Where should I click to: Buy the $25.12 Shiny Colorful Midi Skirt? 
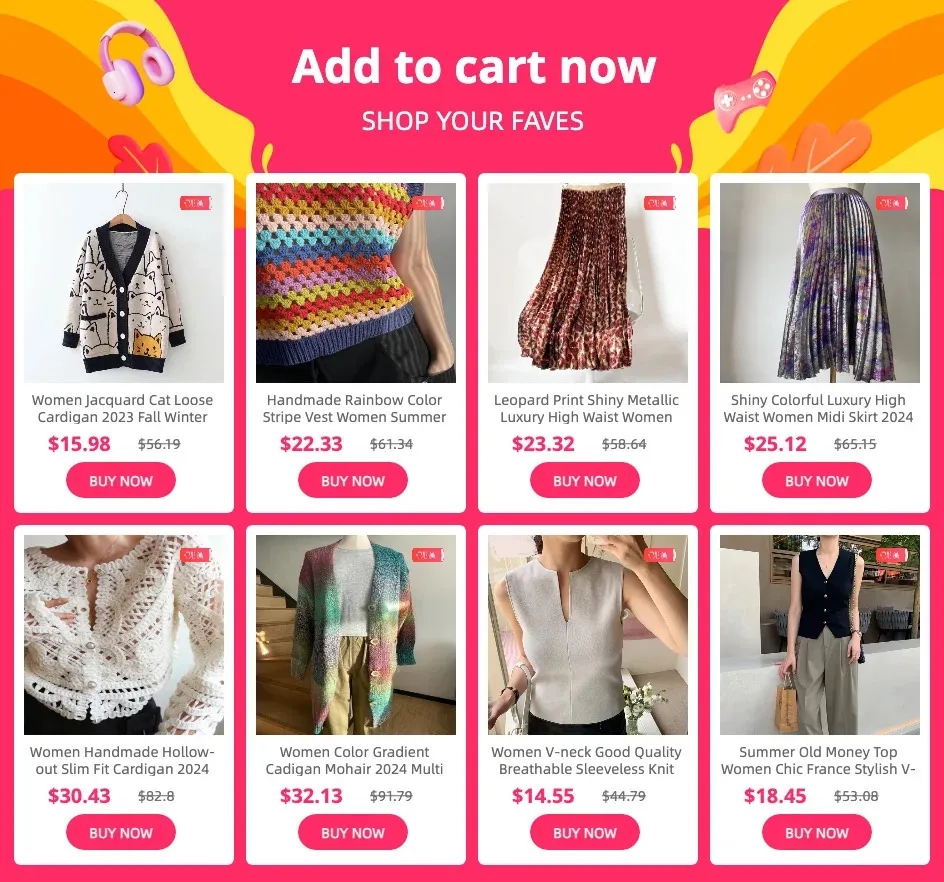point(816,480)
